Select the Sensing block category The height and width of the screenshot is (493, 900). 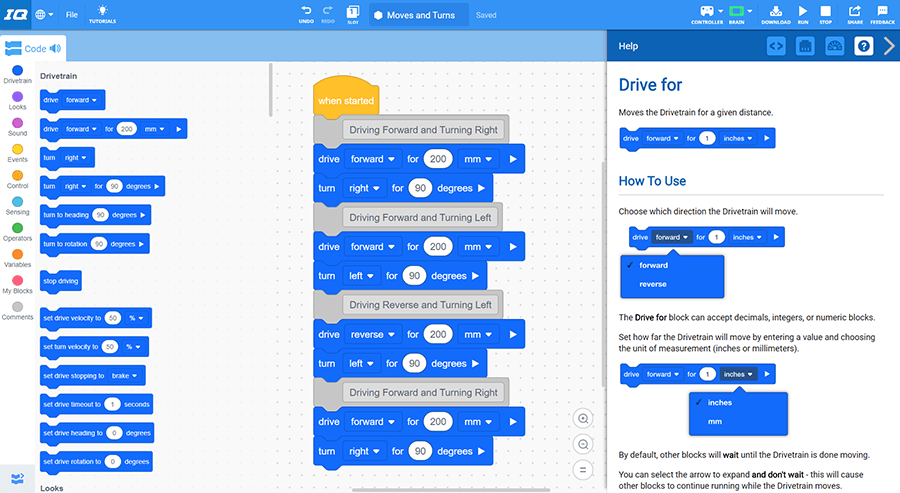click(x=17, y=204)
